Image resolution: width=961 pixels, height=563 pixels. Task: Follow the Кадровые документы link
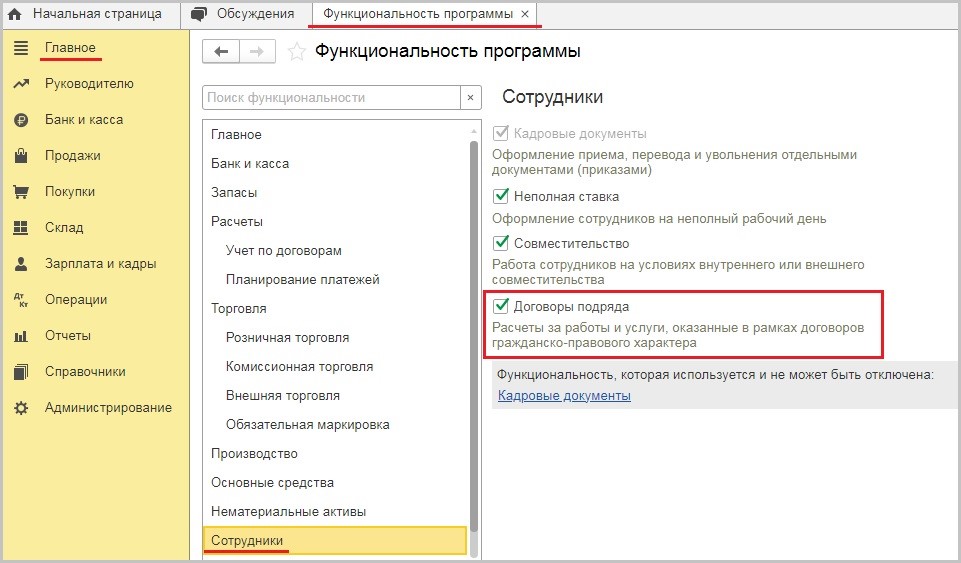click(x=564, y=396)
